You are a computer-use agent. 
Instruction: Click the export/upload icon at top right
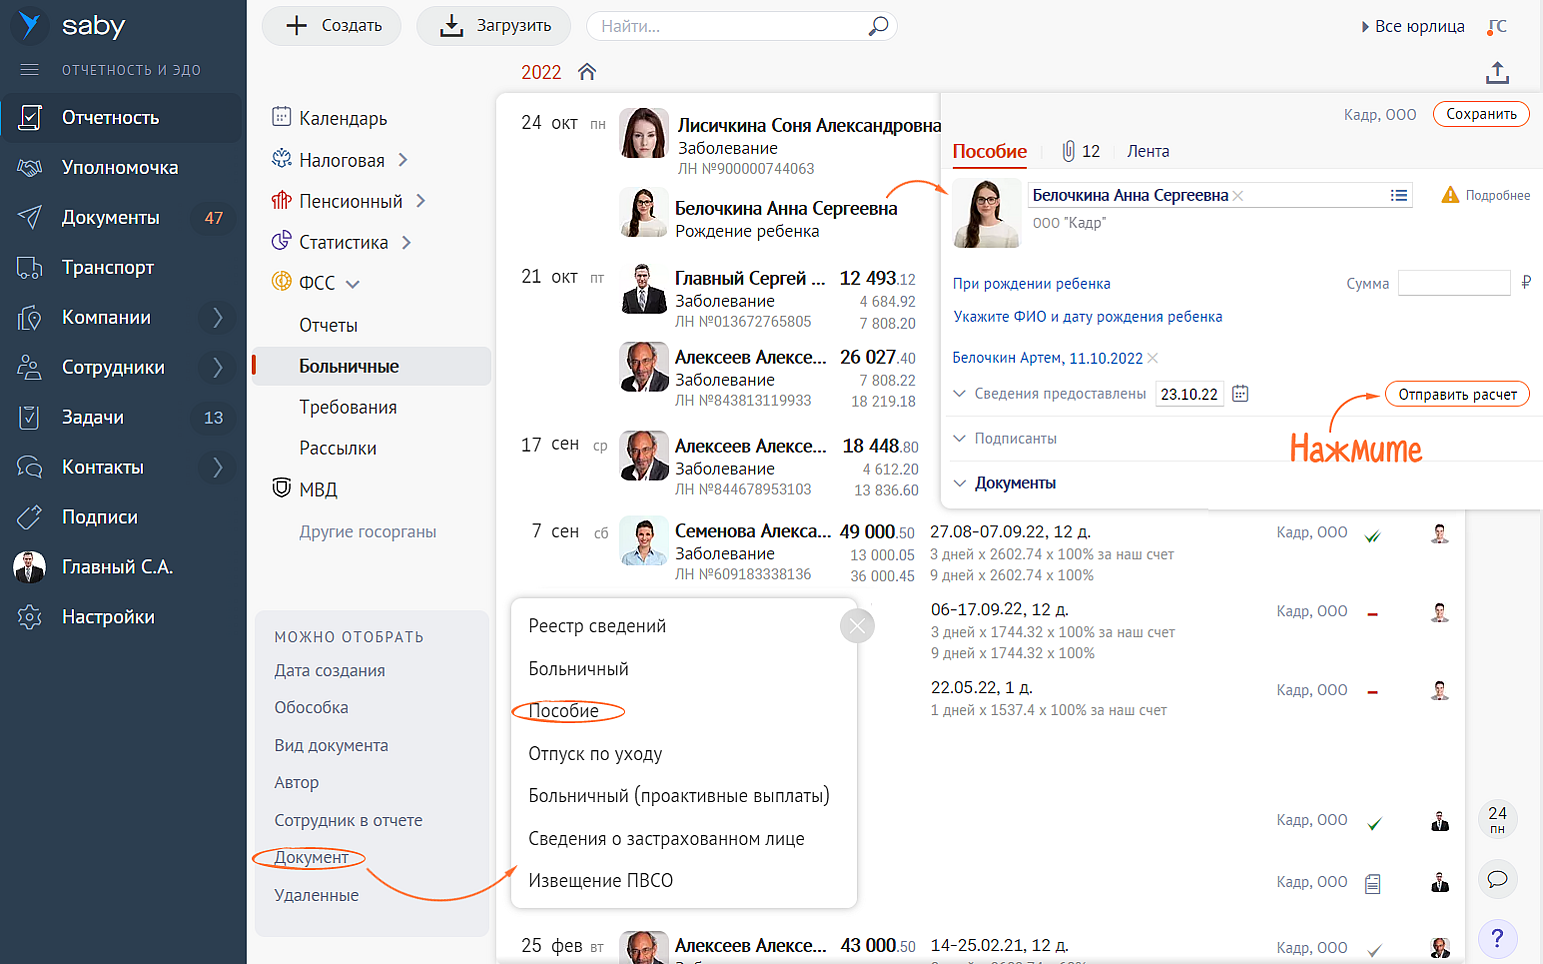(x=1496, y=72)
